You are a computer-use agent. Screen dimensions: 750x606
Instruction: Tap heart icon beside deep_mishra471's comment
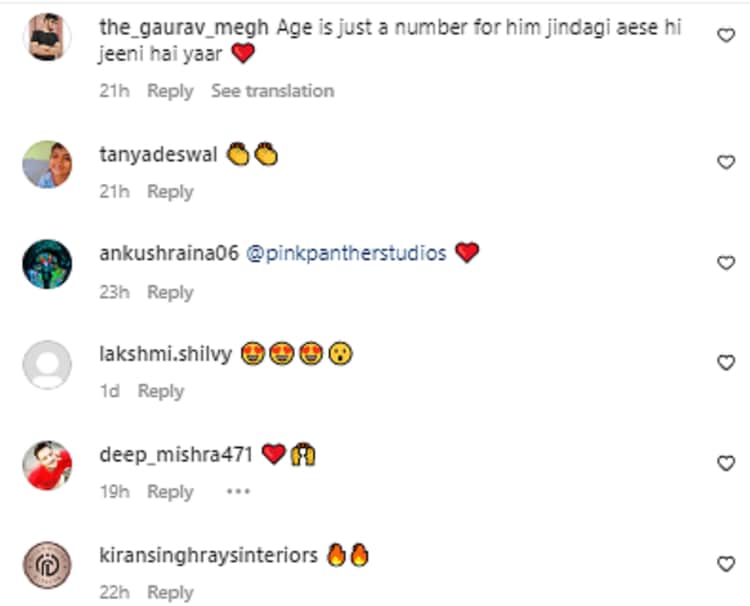tap(727, 464)
